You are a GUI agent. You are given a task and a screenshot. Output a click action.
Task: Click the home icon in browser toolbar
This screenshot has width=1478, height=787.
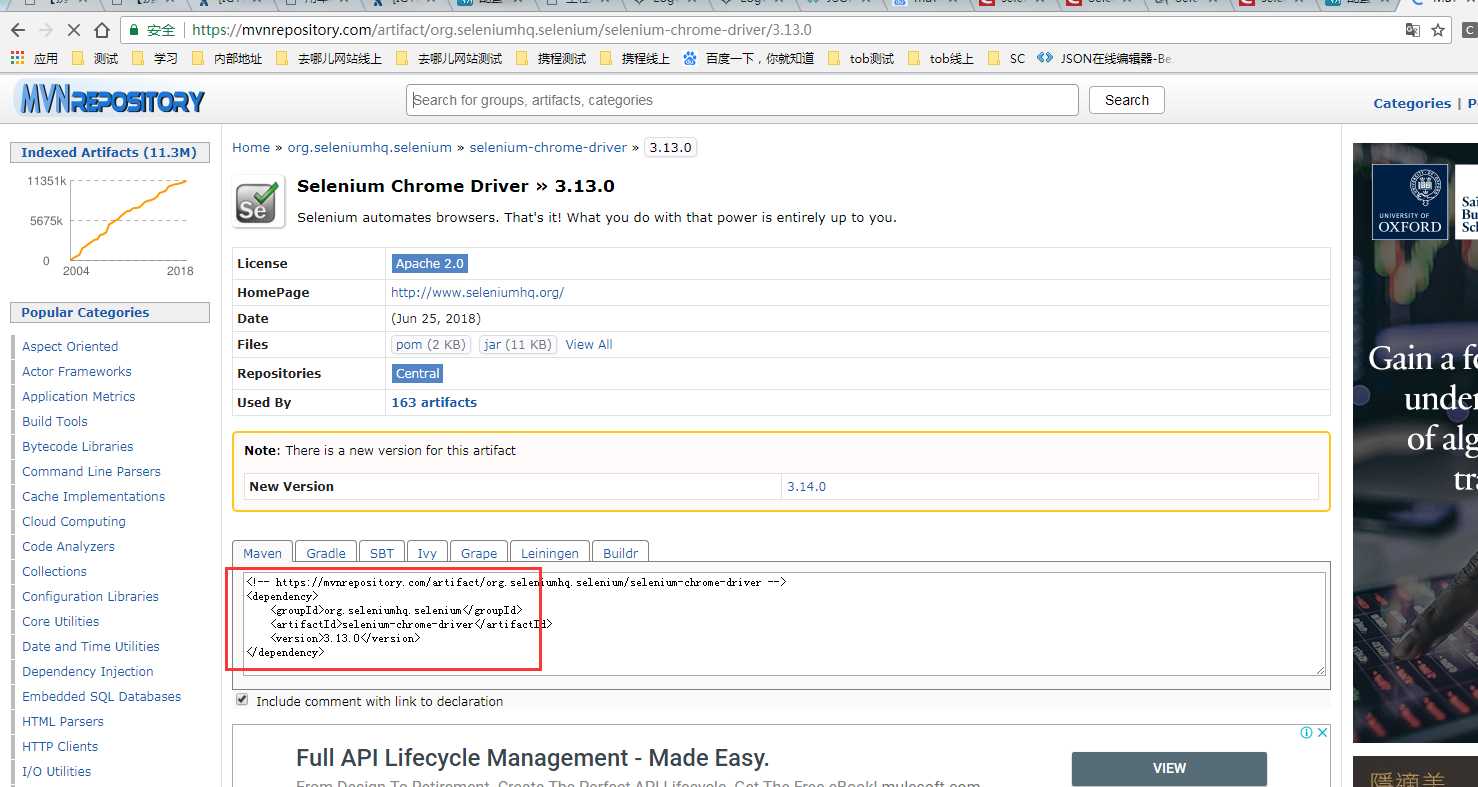102,30
